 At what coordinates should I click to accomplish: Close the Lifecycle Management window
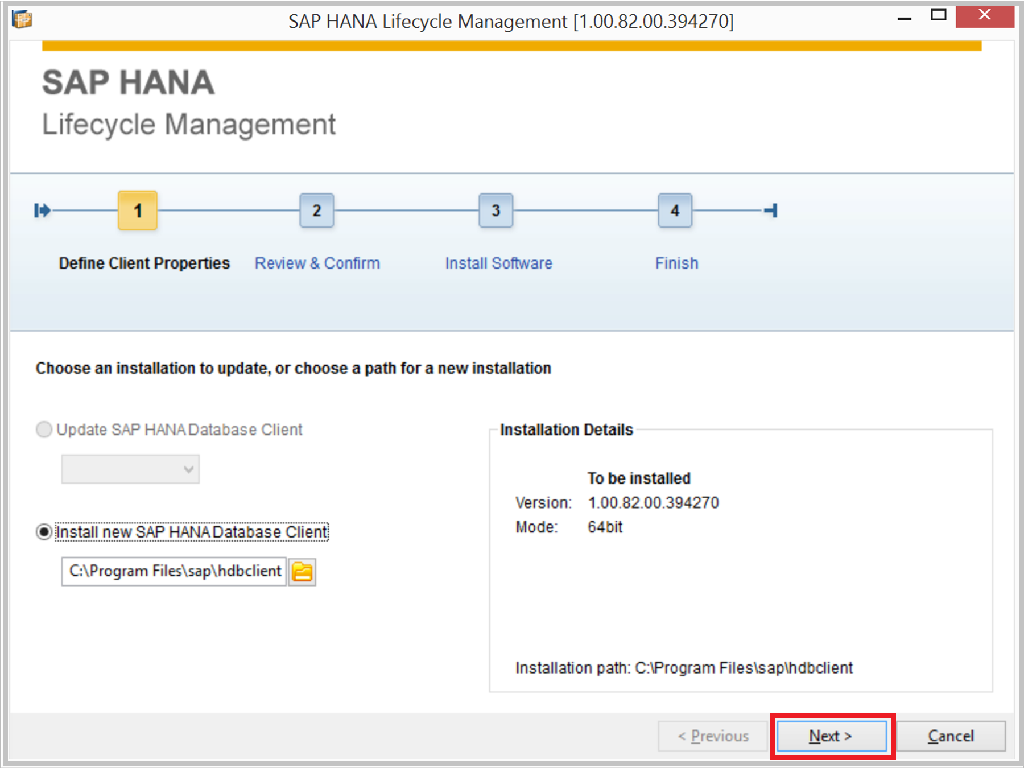point(985,16)
